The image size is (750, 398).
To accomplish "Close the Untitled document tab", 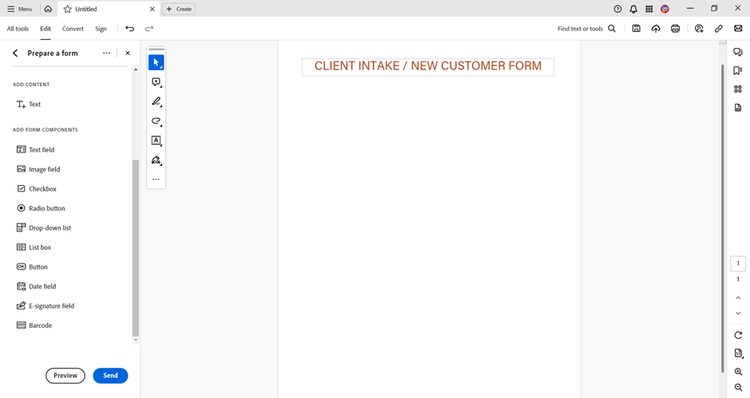I will point(152,9).
